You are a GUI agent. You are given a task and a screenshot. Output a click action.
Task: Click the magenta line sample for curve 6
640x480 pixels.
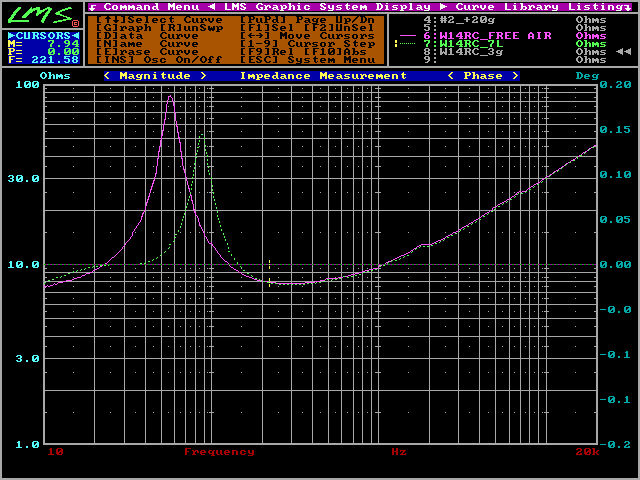pyautogui.click(x=408, y=36)
